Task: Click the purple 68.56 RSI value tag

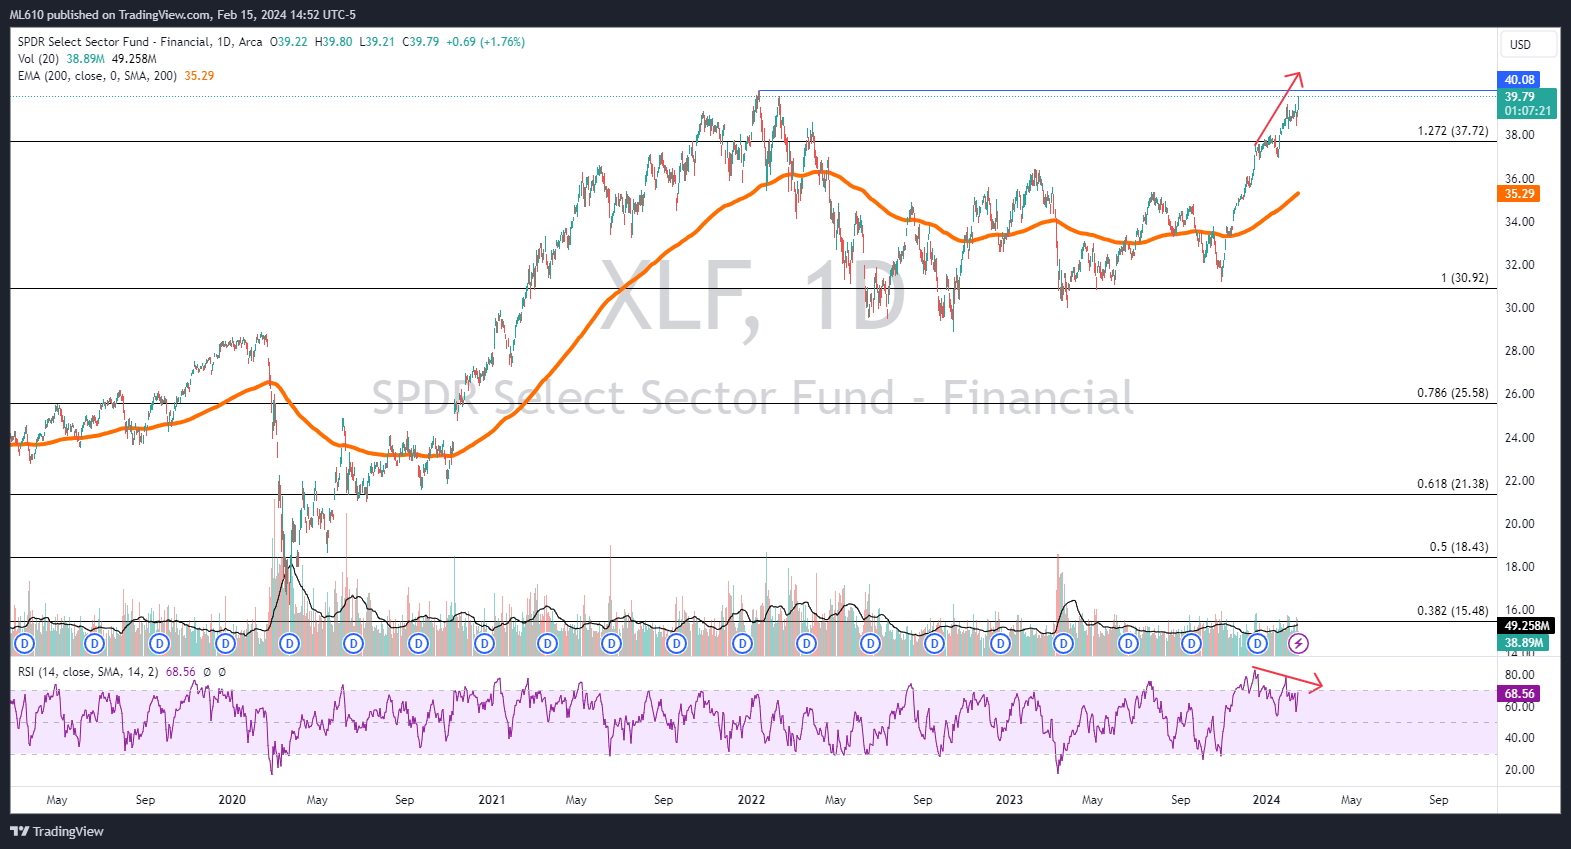Action: click(x=1518, y=694)
